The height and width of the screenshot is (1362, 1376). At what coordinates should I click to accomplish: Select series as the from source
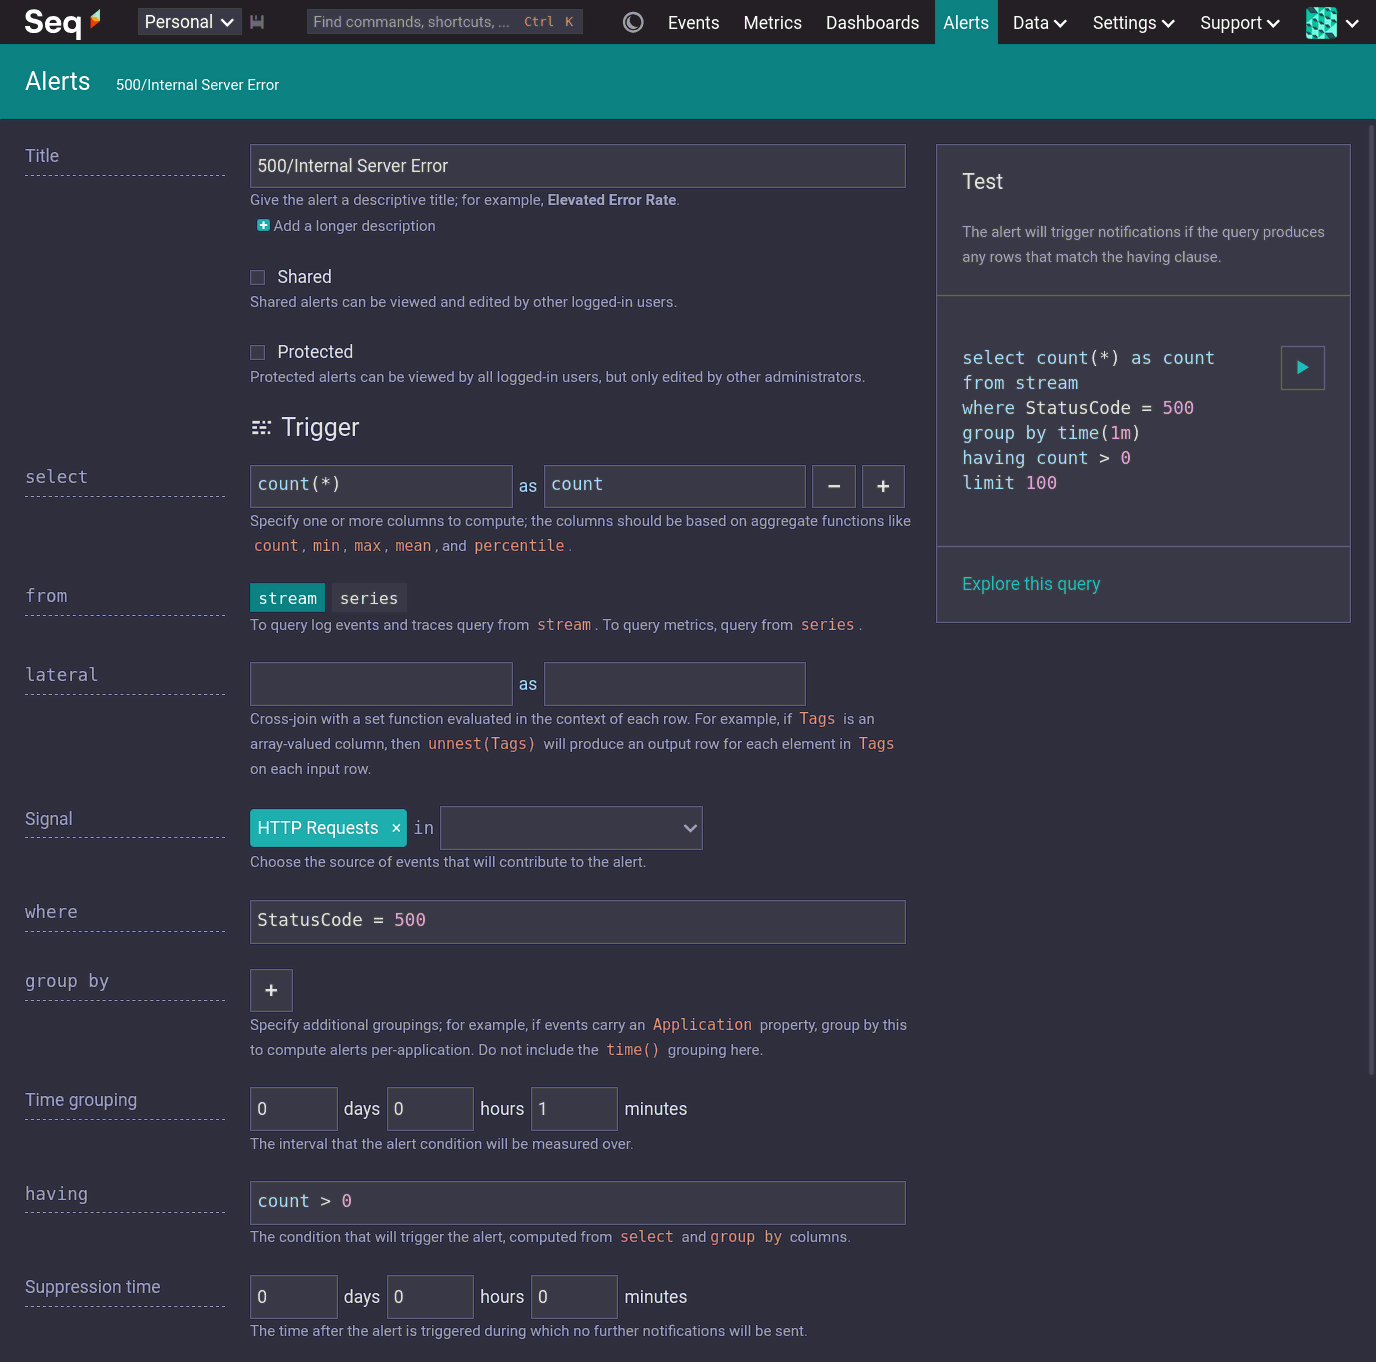point(369,598)
